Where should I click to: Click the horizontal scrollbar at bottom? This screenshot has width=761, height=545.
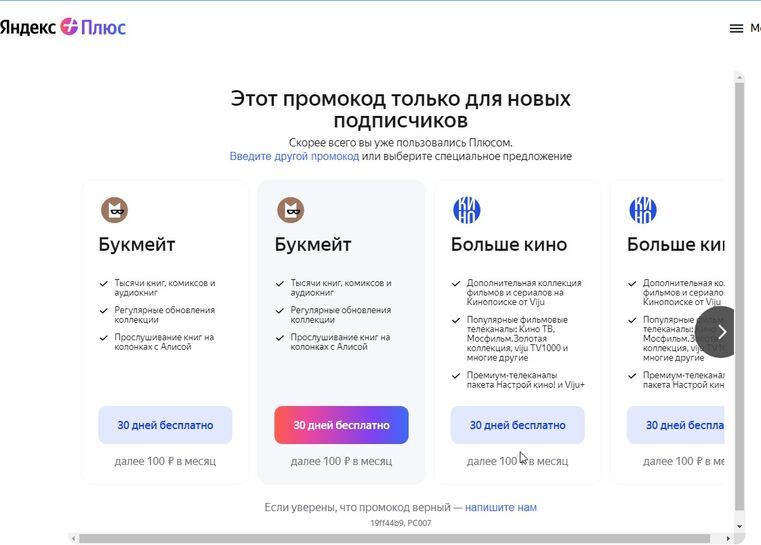[400, 539]
